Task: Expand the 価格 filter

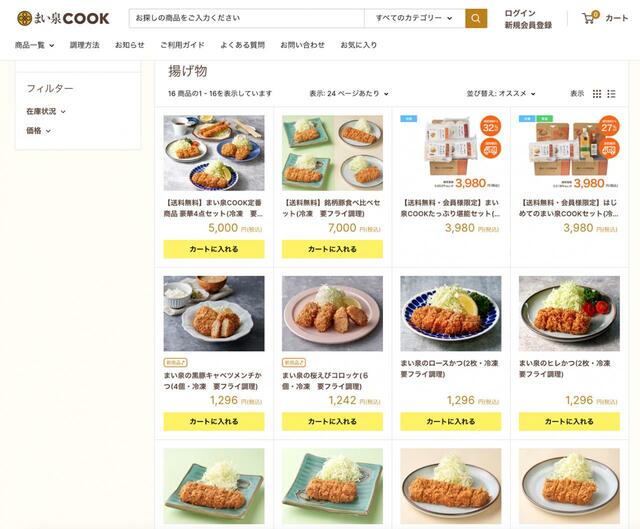Action: (x=38, y=131)
